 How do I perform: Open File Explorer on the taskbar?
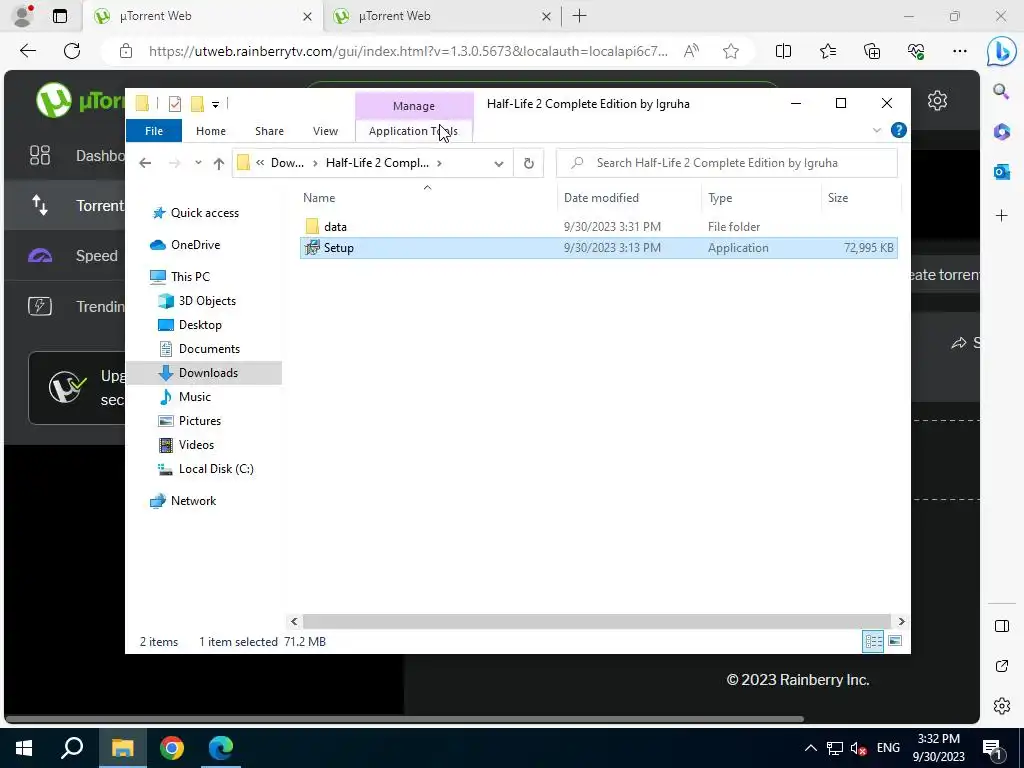pyautogui.click(x=122, y=747)
